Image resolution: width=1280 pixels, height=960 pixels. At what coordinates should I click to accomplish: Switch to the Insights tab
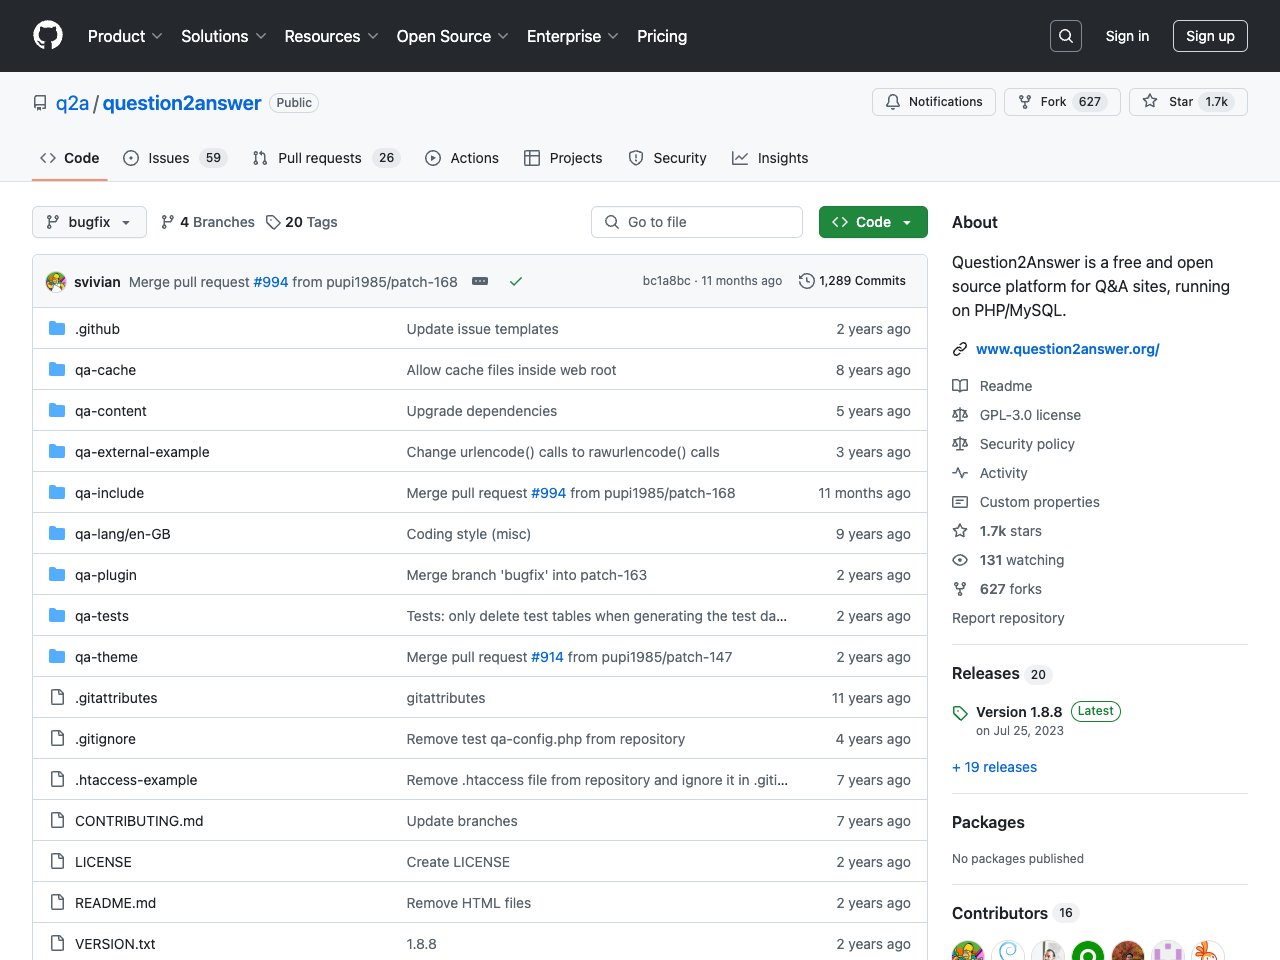[x=770, y=158]
